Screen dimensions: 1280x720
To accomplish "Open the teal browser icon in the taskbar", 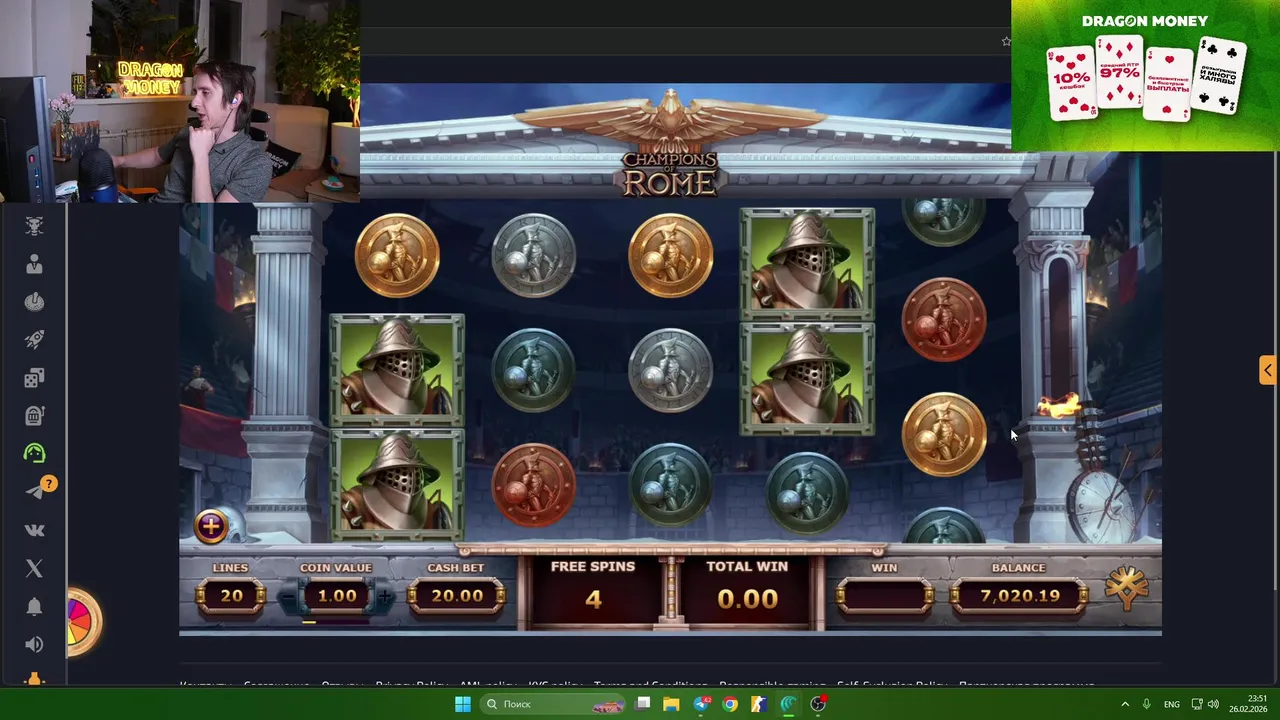I will (788, 704).
